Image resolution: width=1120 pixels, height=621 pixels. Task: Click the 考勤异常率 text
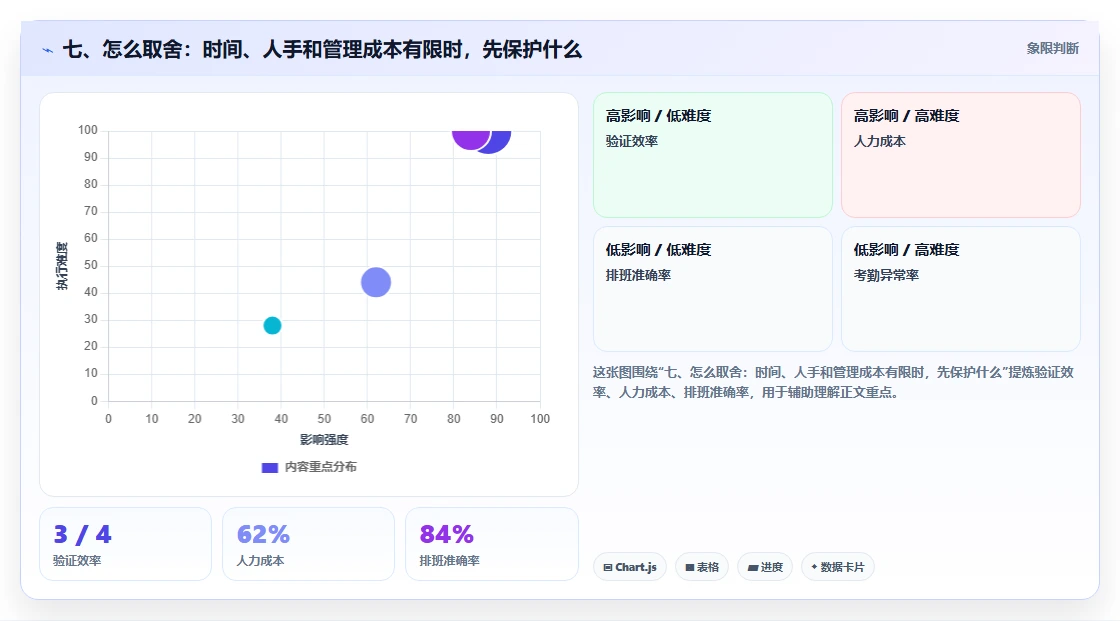click(x=886, y=275)
